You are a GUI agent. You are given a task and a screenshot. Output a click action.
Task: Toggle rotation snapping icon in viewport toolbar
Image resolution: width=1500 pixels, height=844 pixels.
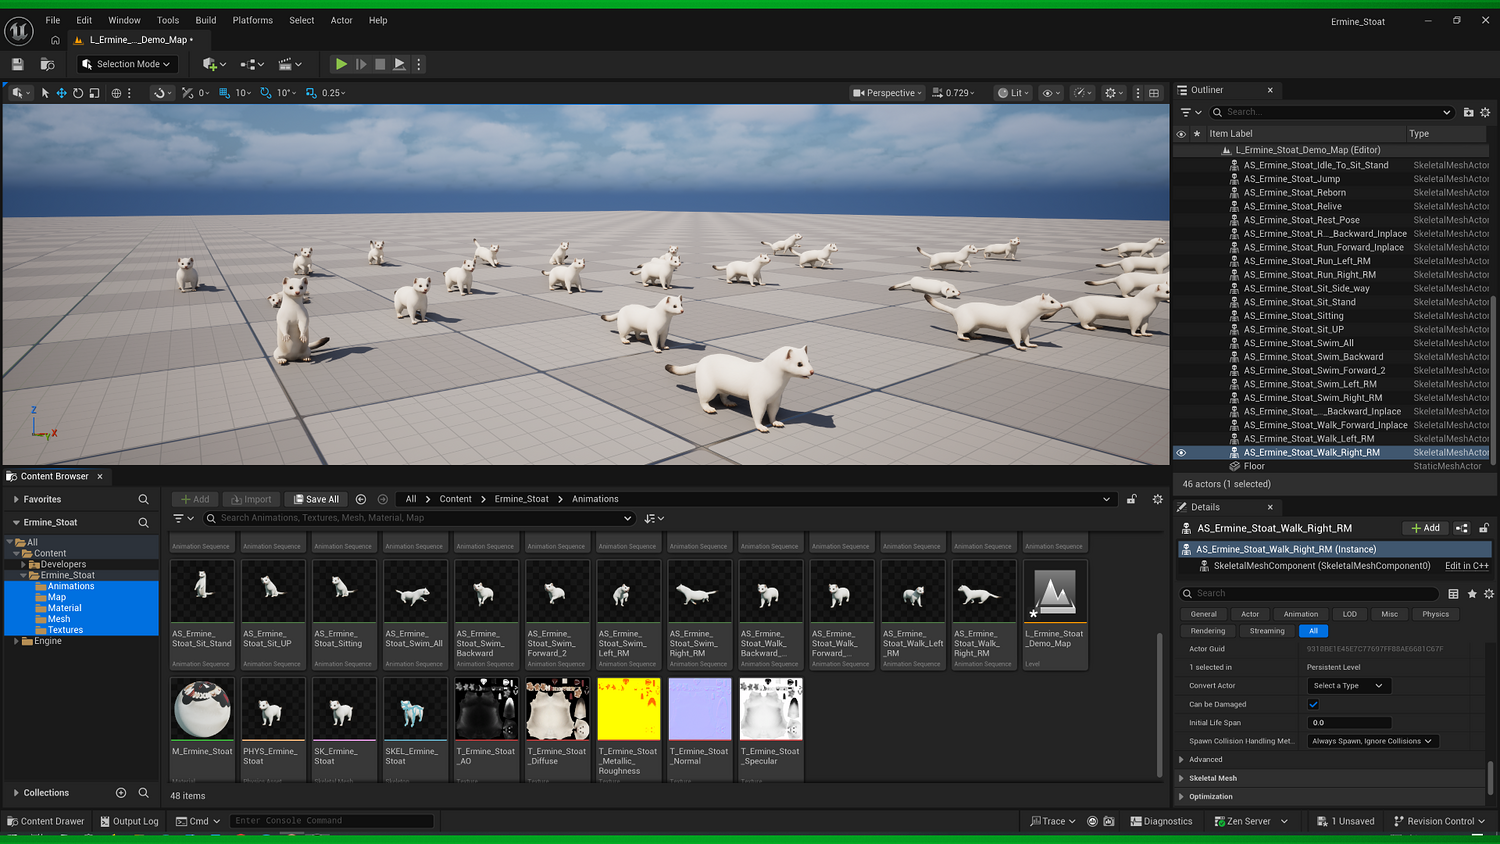click(266, 93)
